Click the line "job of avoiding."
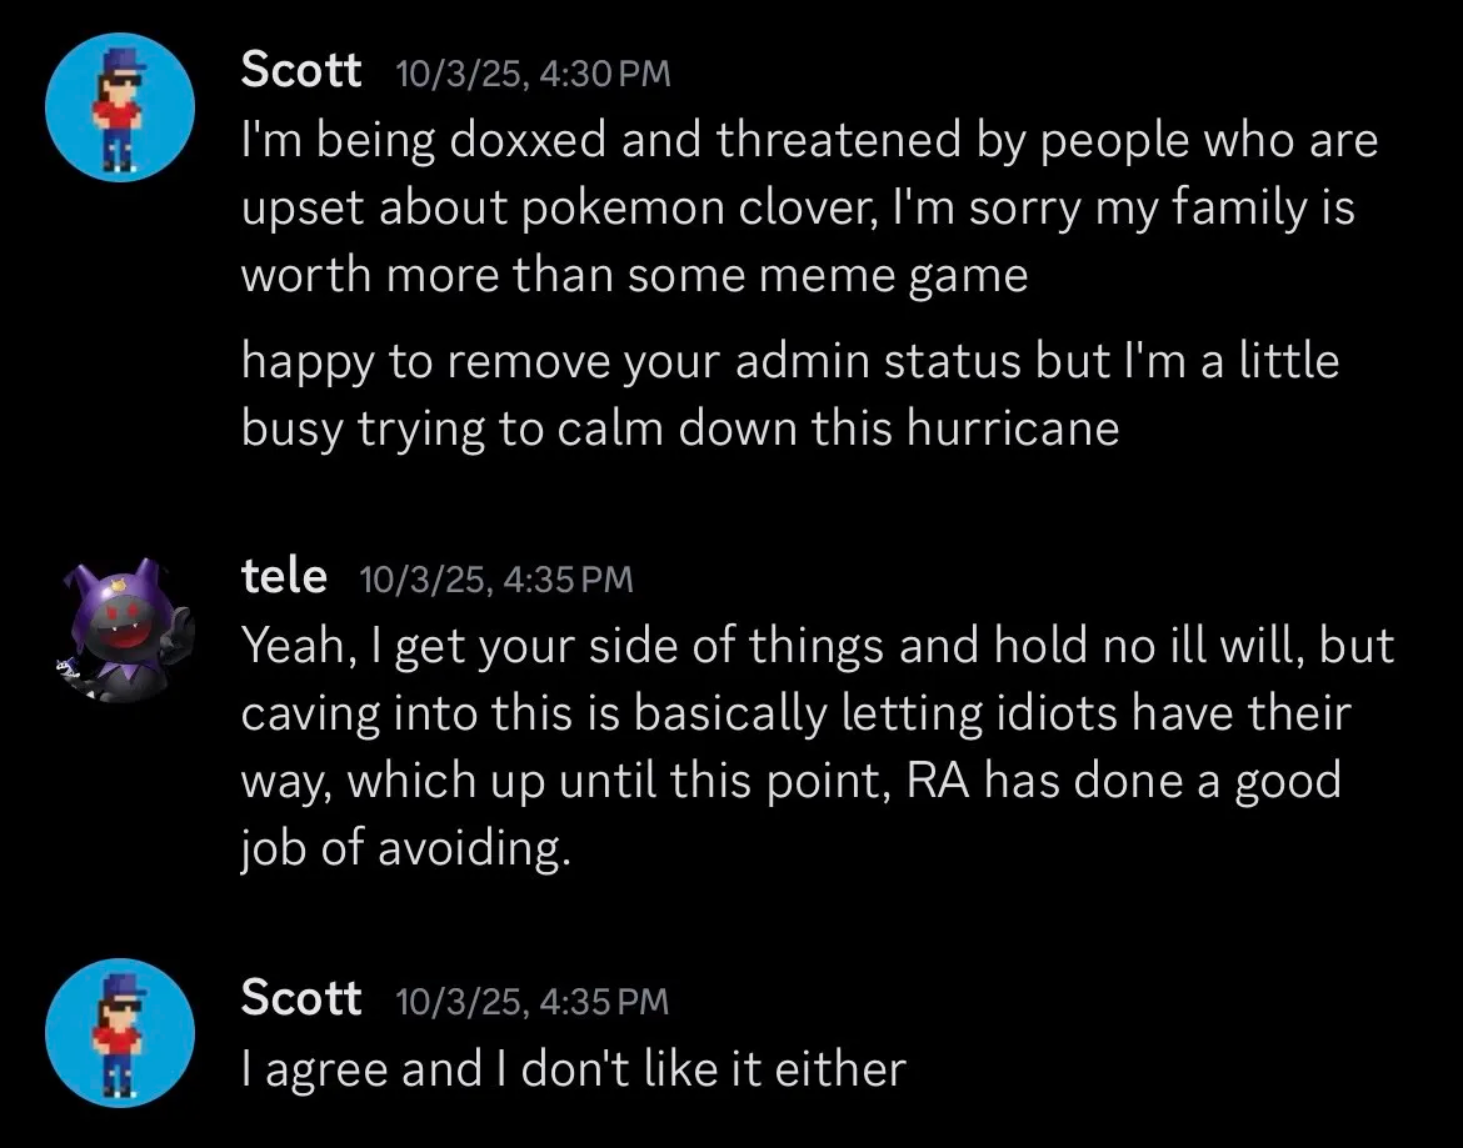 (406, 848)
